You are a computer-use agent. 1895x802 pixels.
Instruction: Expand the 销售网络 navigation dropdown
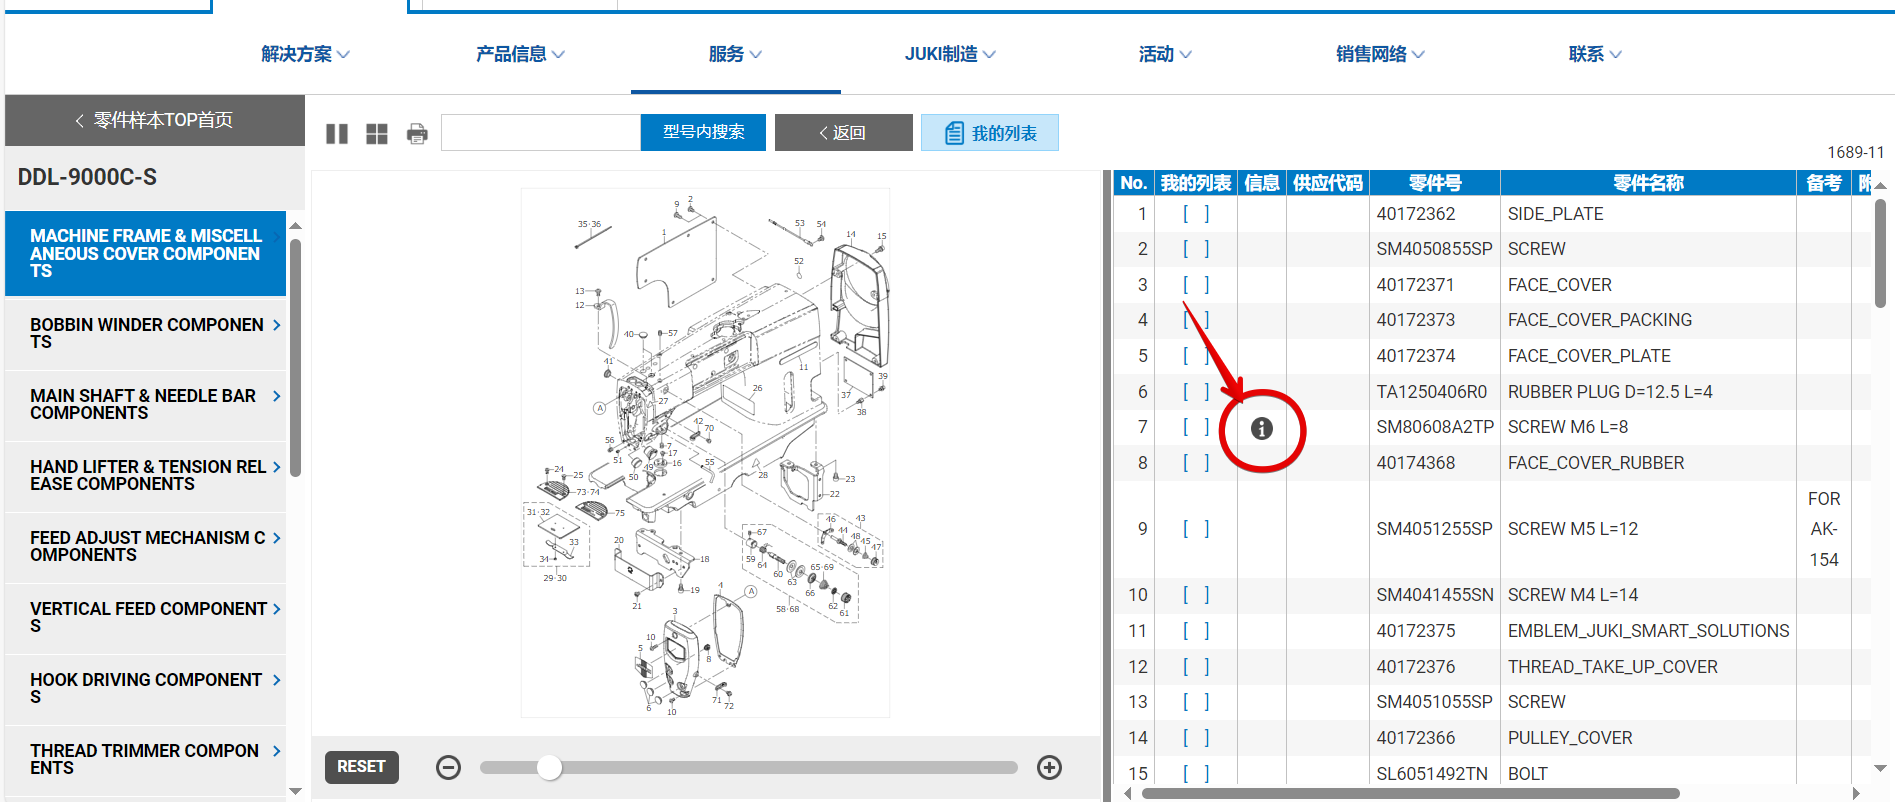1379,54
